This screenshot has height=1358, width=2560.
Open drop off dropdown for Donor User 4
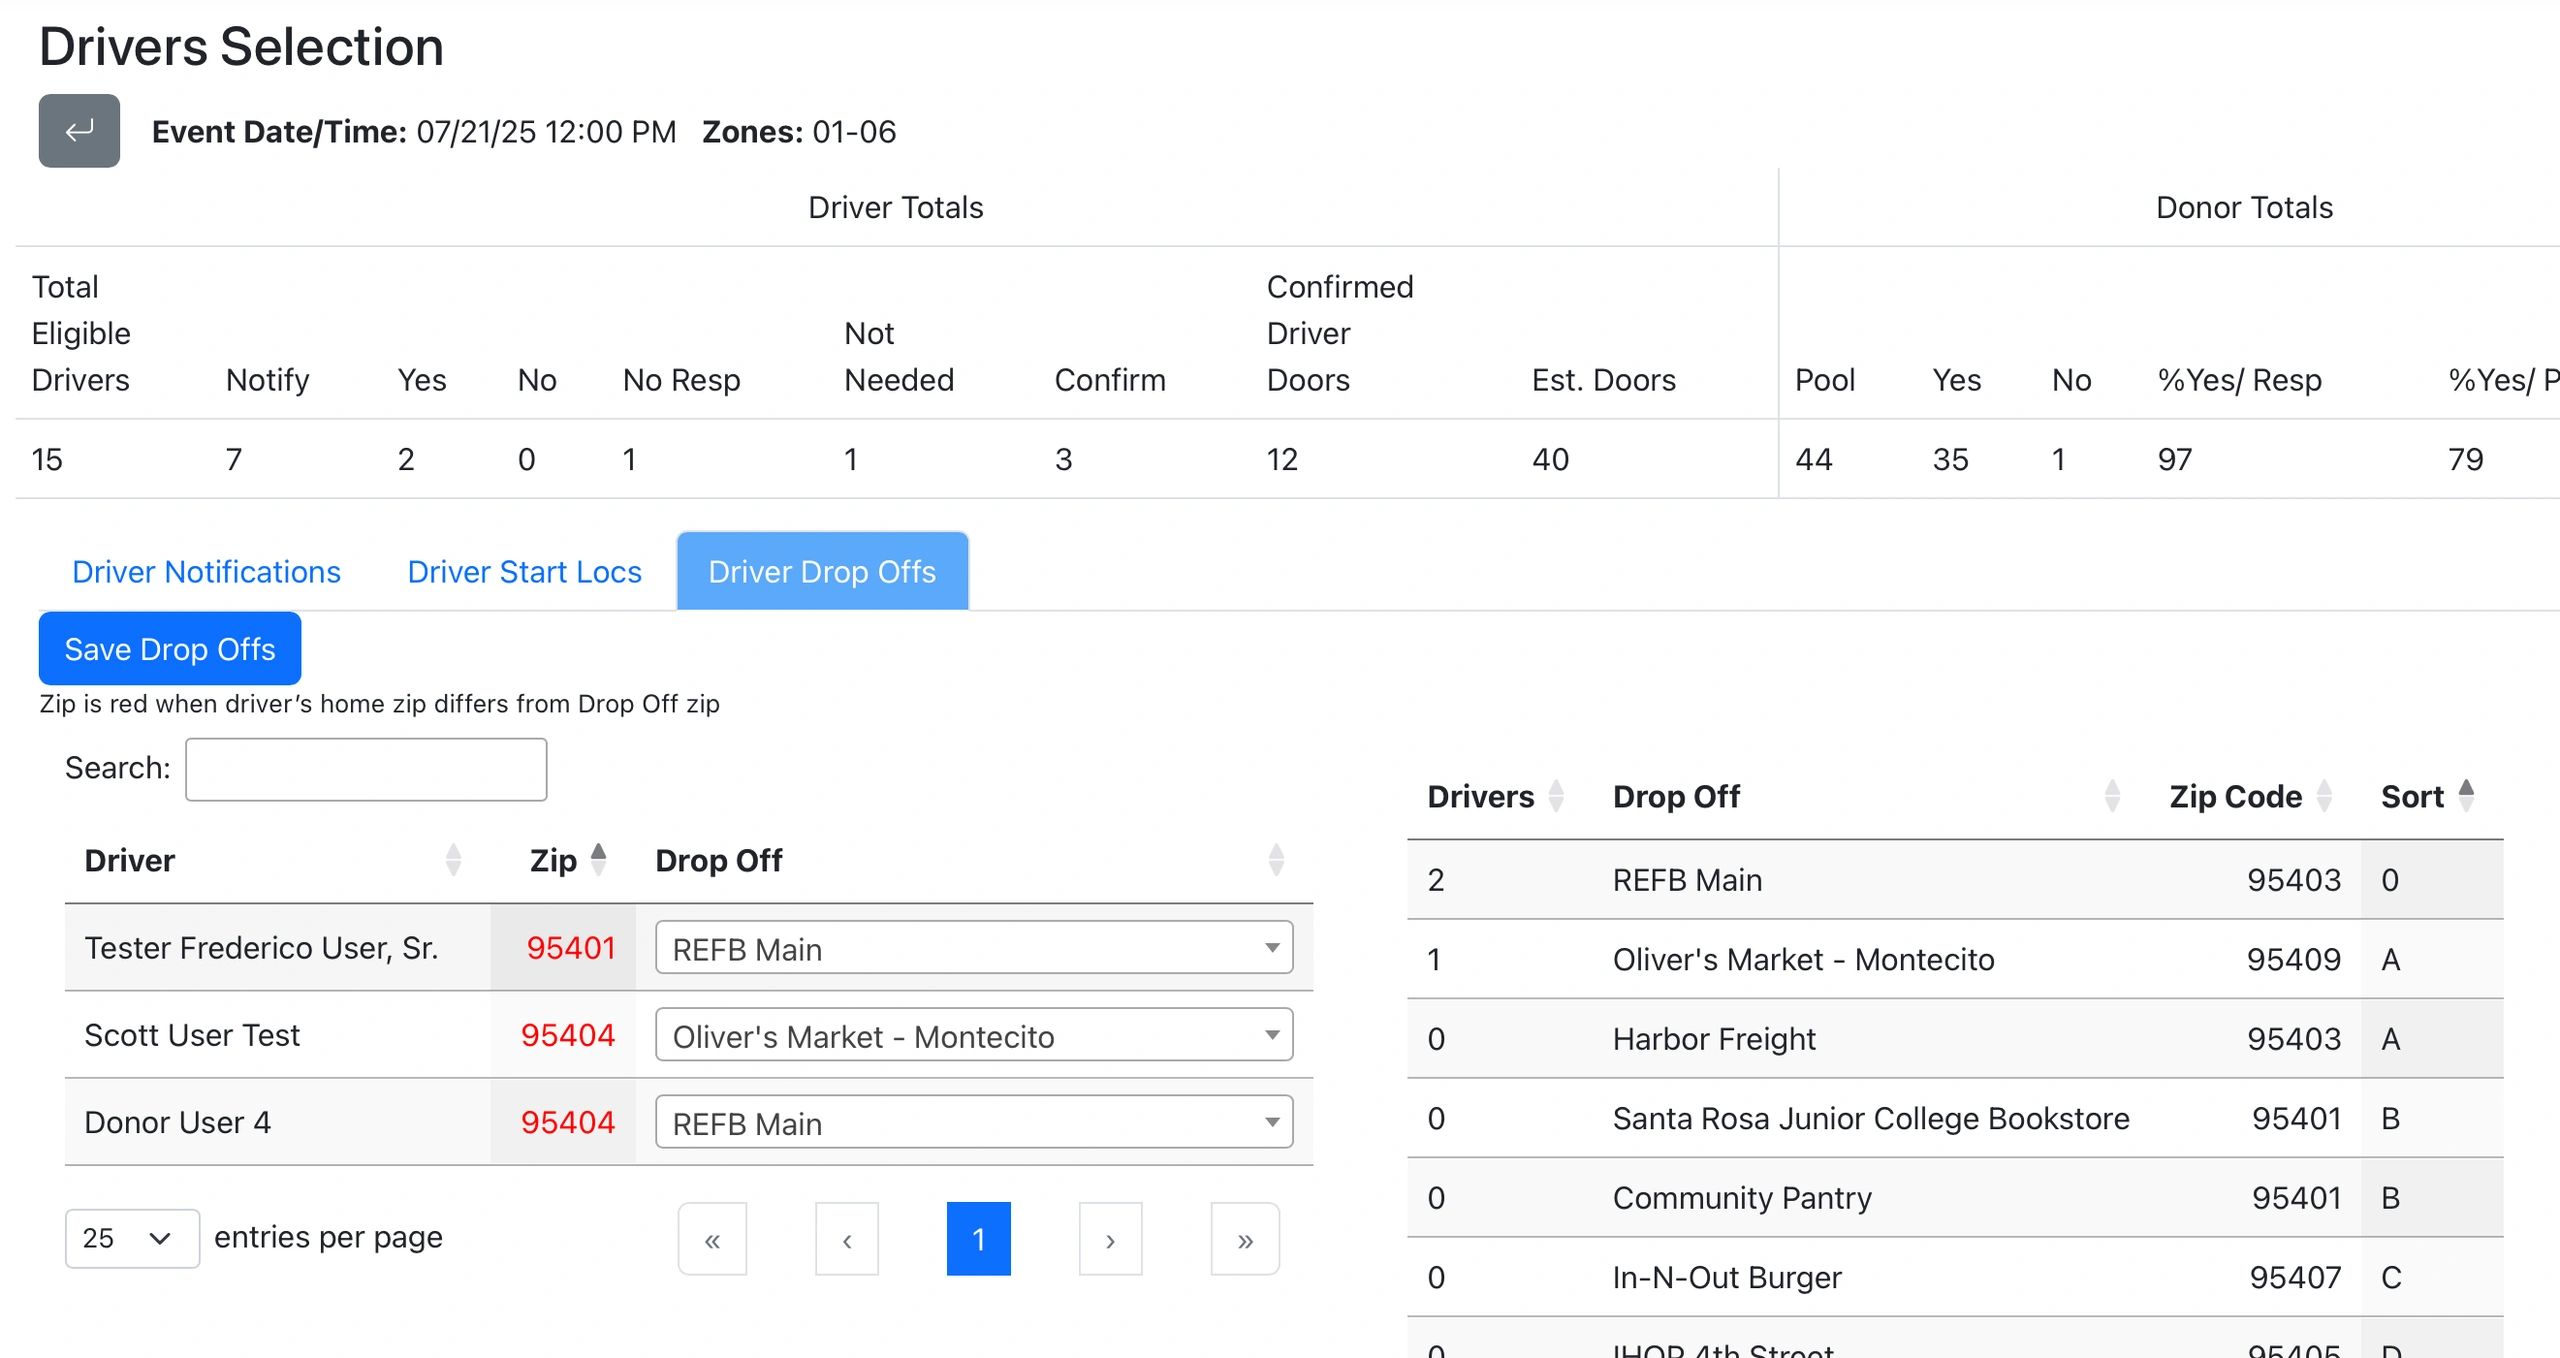973,1121
